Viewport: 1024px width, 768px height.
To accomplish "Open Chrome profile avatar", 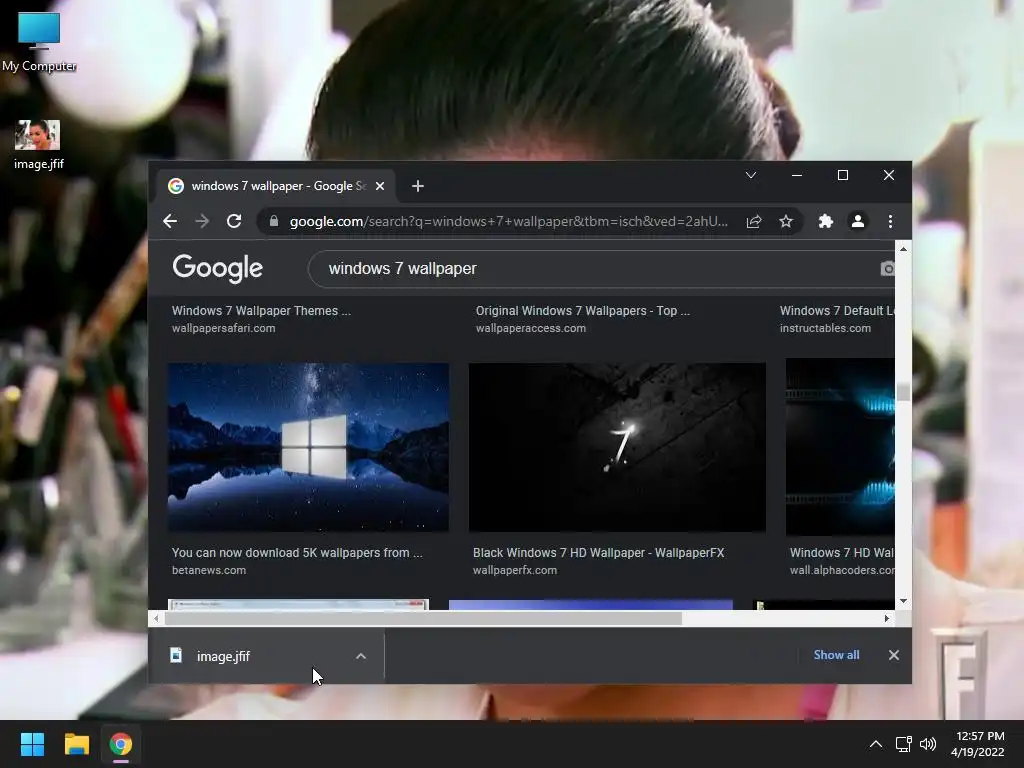I will (857, 221).
